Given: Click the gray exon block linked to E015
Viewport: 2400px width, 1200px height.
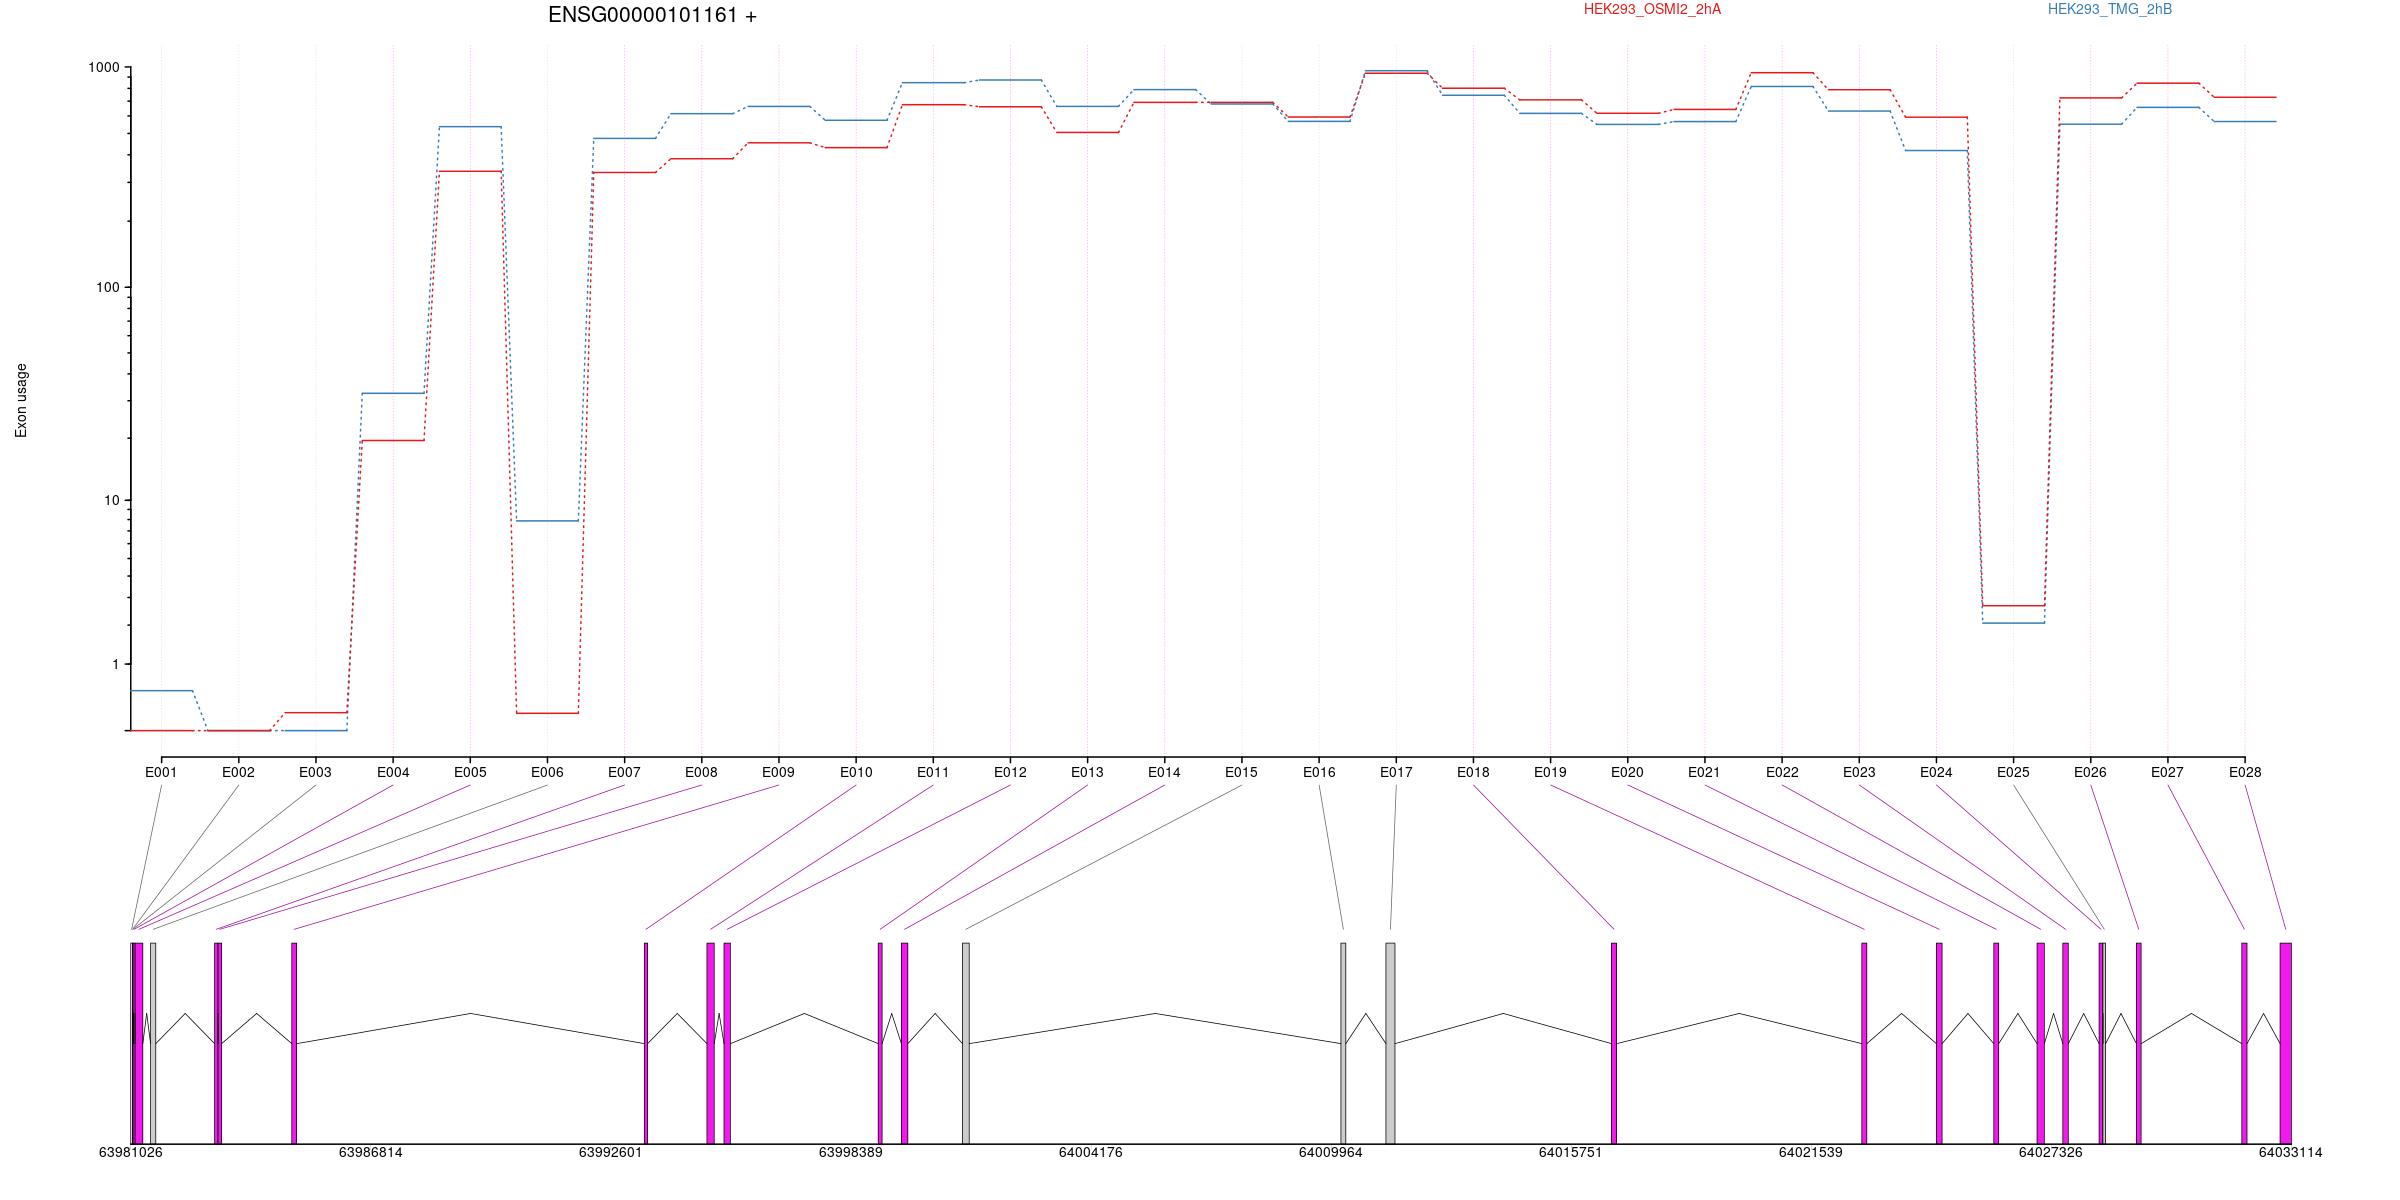Looking at the screenshot, I should click(x=966, y=1043).
